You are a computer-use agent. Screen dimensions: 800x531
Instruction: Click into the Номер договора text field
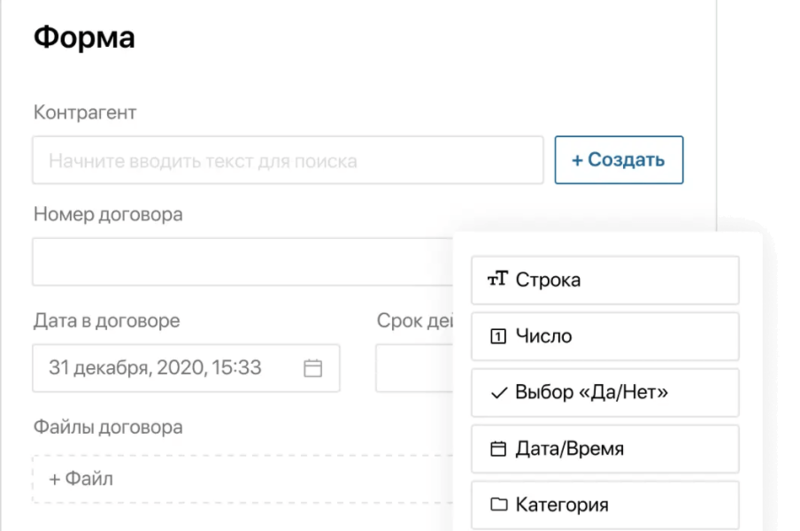click(240, 262)
